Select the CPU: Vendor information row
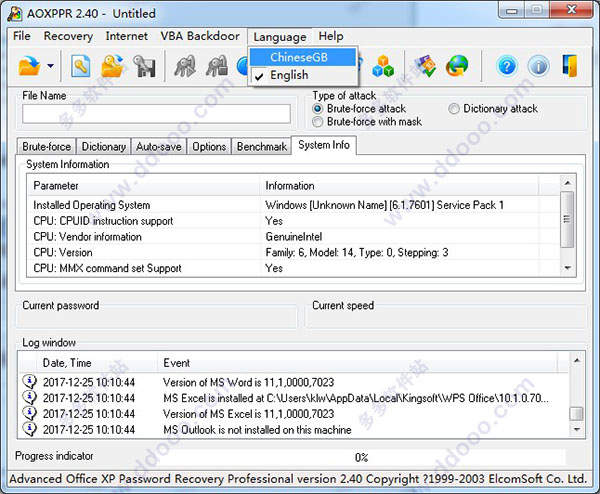600x494 pixels. click(293, 236)
